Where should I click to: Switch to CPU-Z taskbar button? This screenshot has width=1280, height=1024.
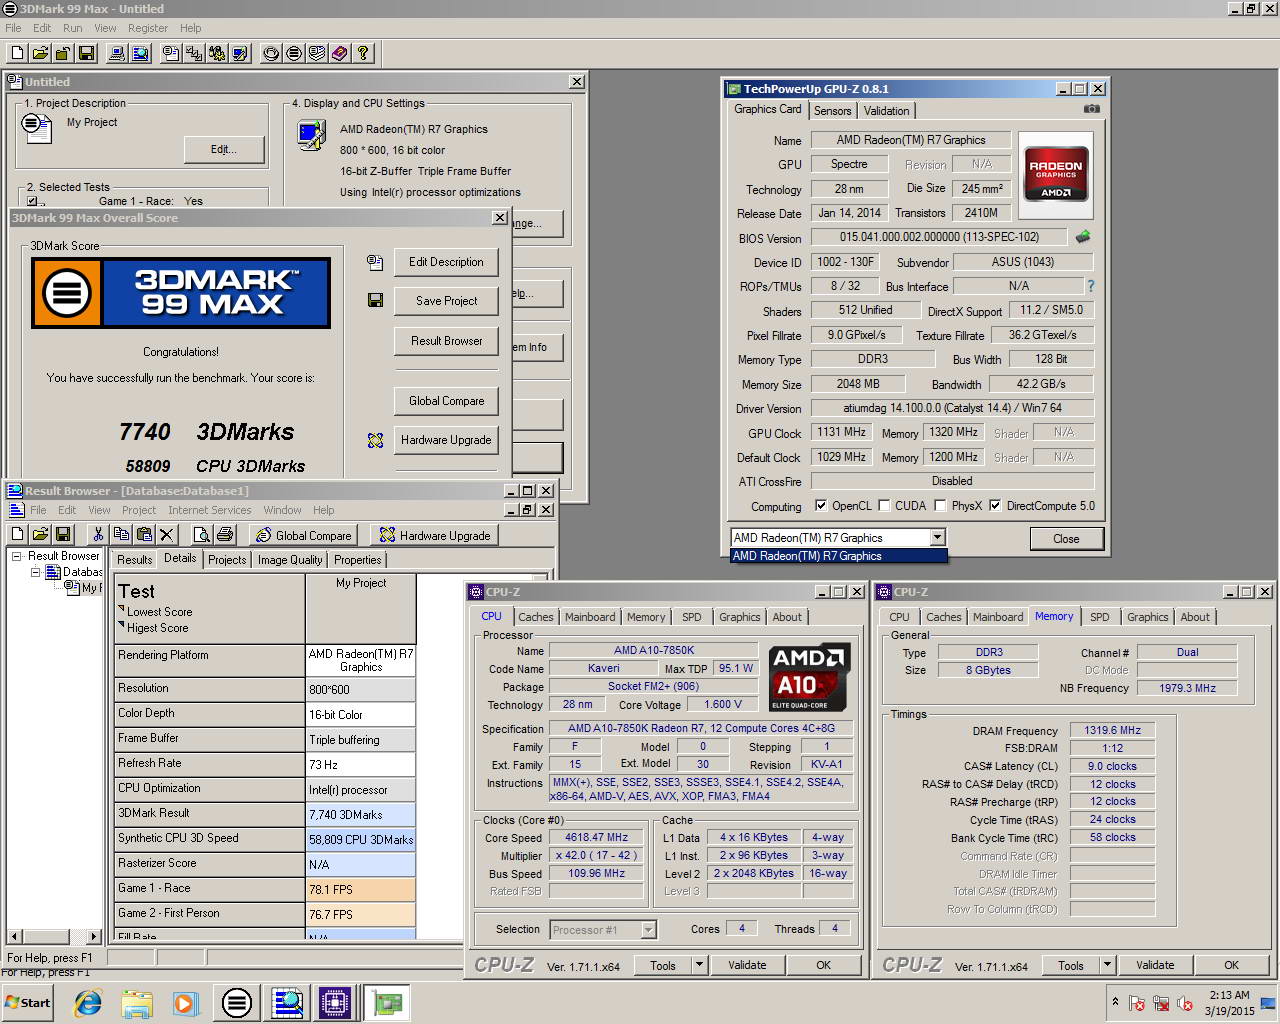tap(335, 1002)
